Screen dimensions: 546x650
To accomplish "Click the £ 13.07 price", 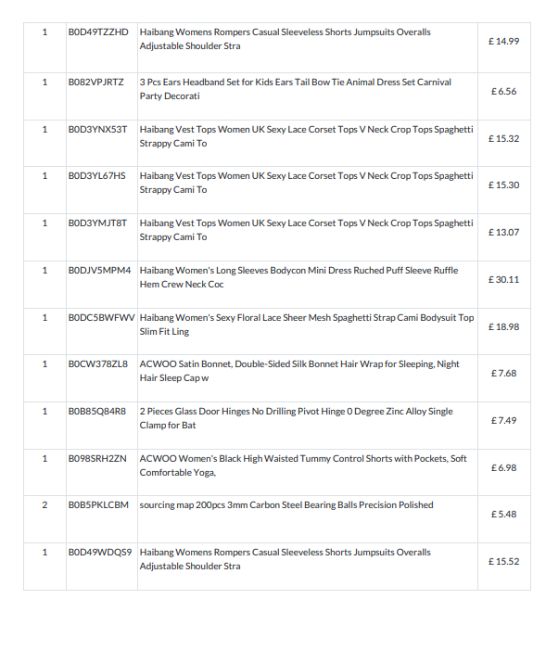I will point(503,232).
